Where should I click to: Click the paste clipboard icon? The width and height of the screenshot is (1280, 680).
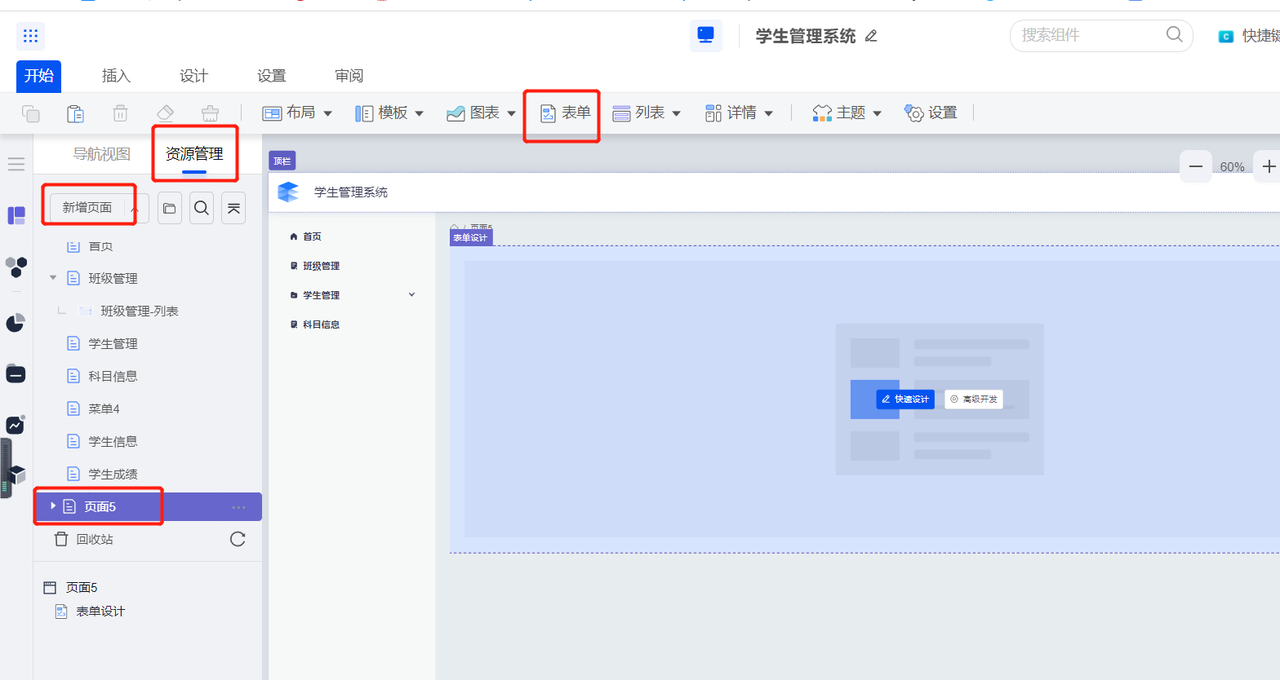75,113
